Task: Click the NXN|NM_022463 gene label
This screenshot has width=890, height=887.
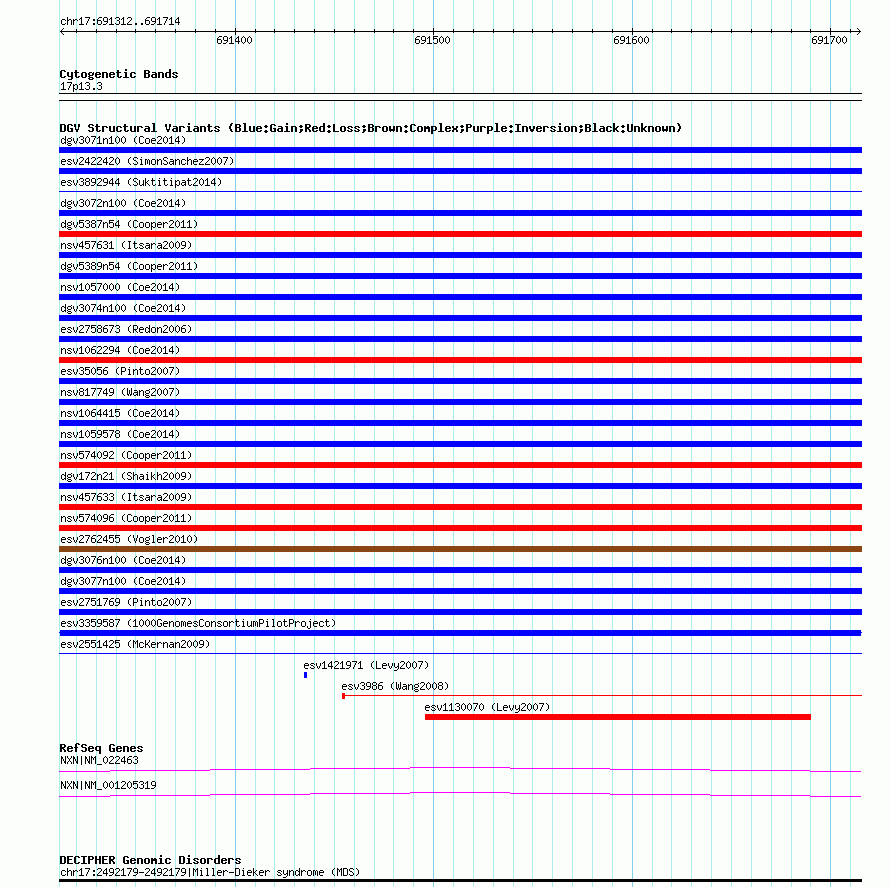Action: [x=99, y=760]
